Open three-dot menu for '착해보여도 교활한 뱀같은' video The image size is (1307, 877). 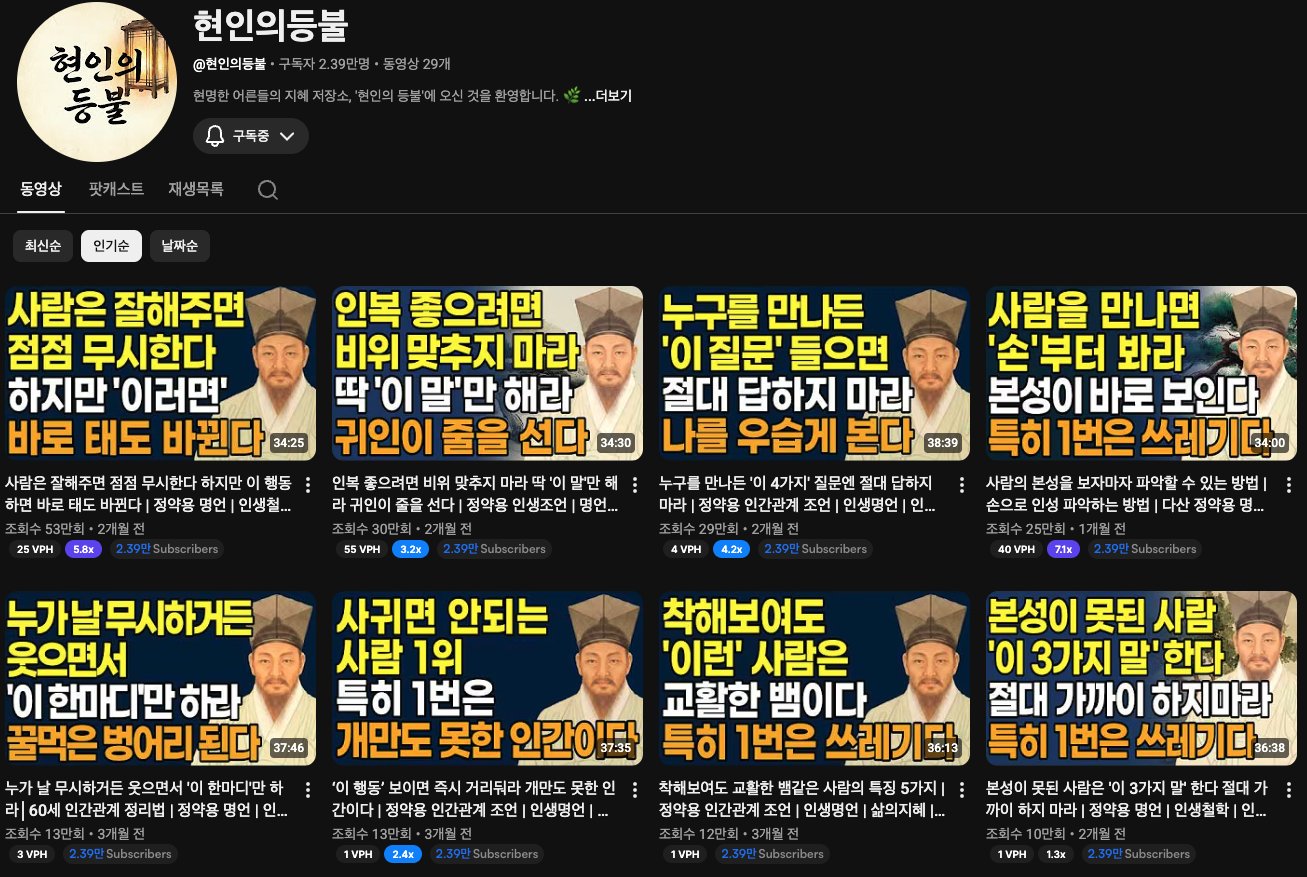[x=962, y=791]
